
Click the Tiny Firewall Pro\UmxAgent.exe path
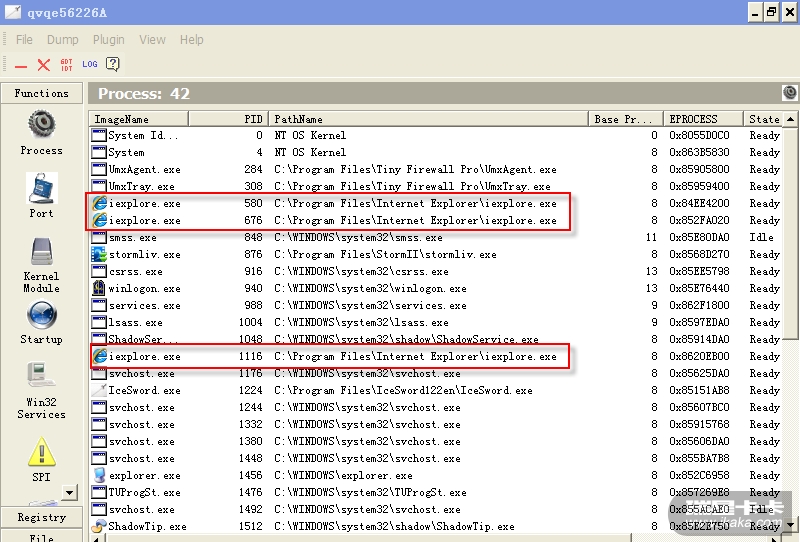point(415,169)
